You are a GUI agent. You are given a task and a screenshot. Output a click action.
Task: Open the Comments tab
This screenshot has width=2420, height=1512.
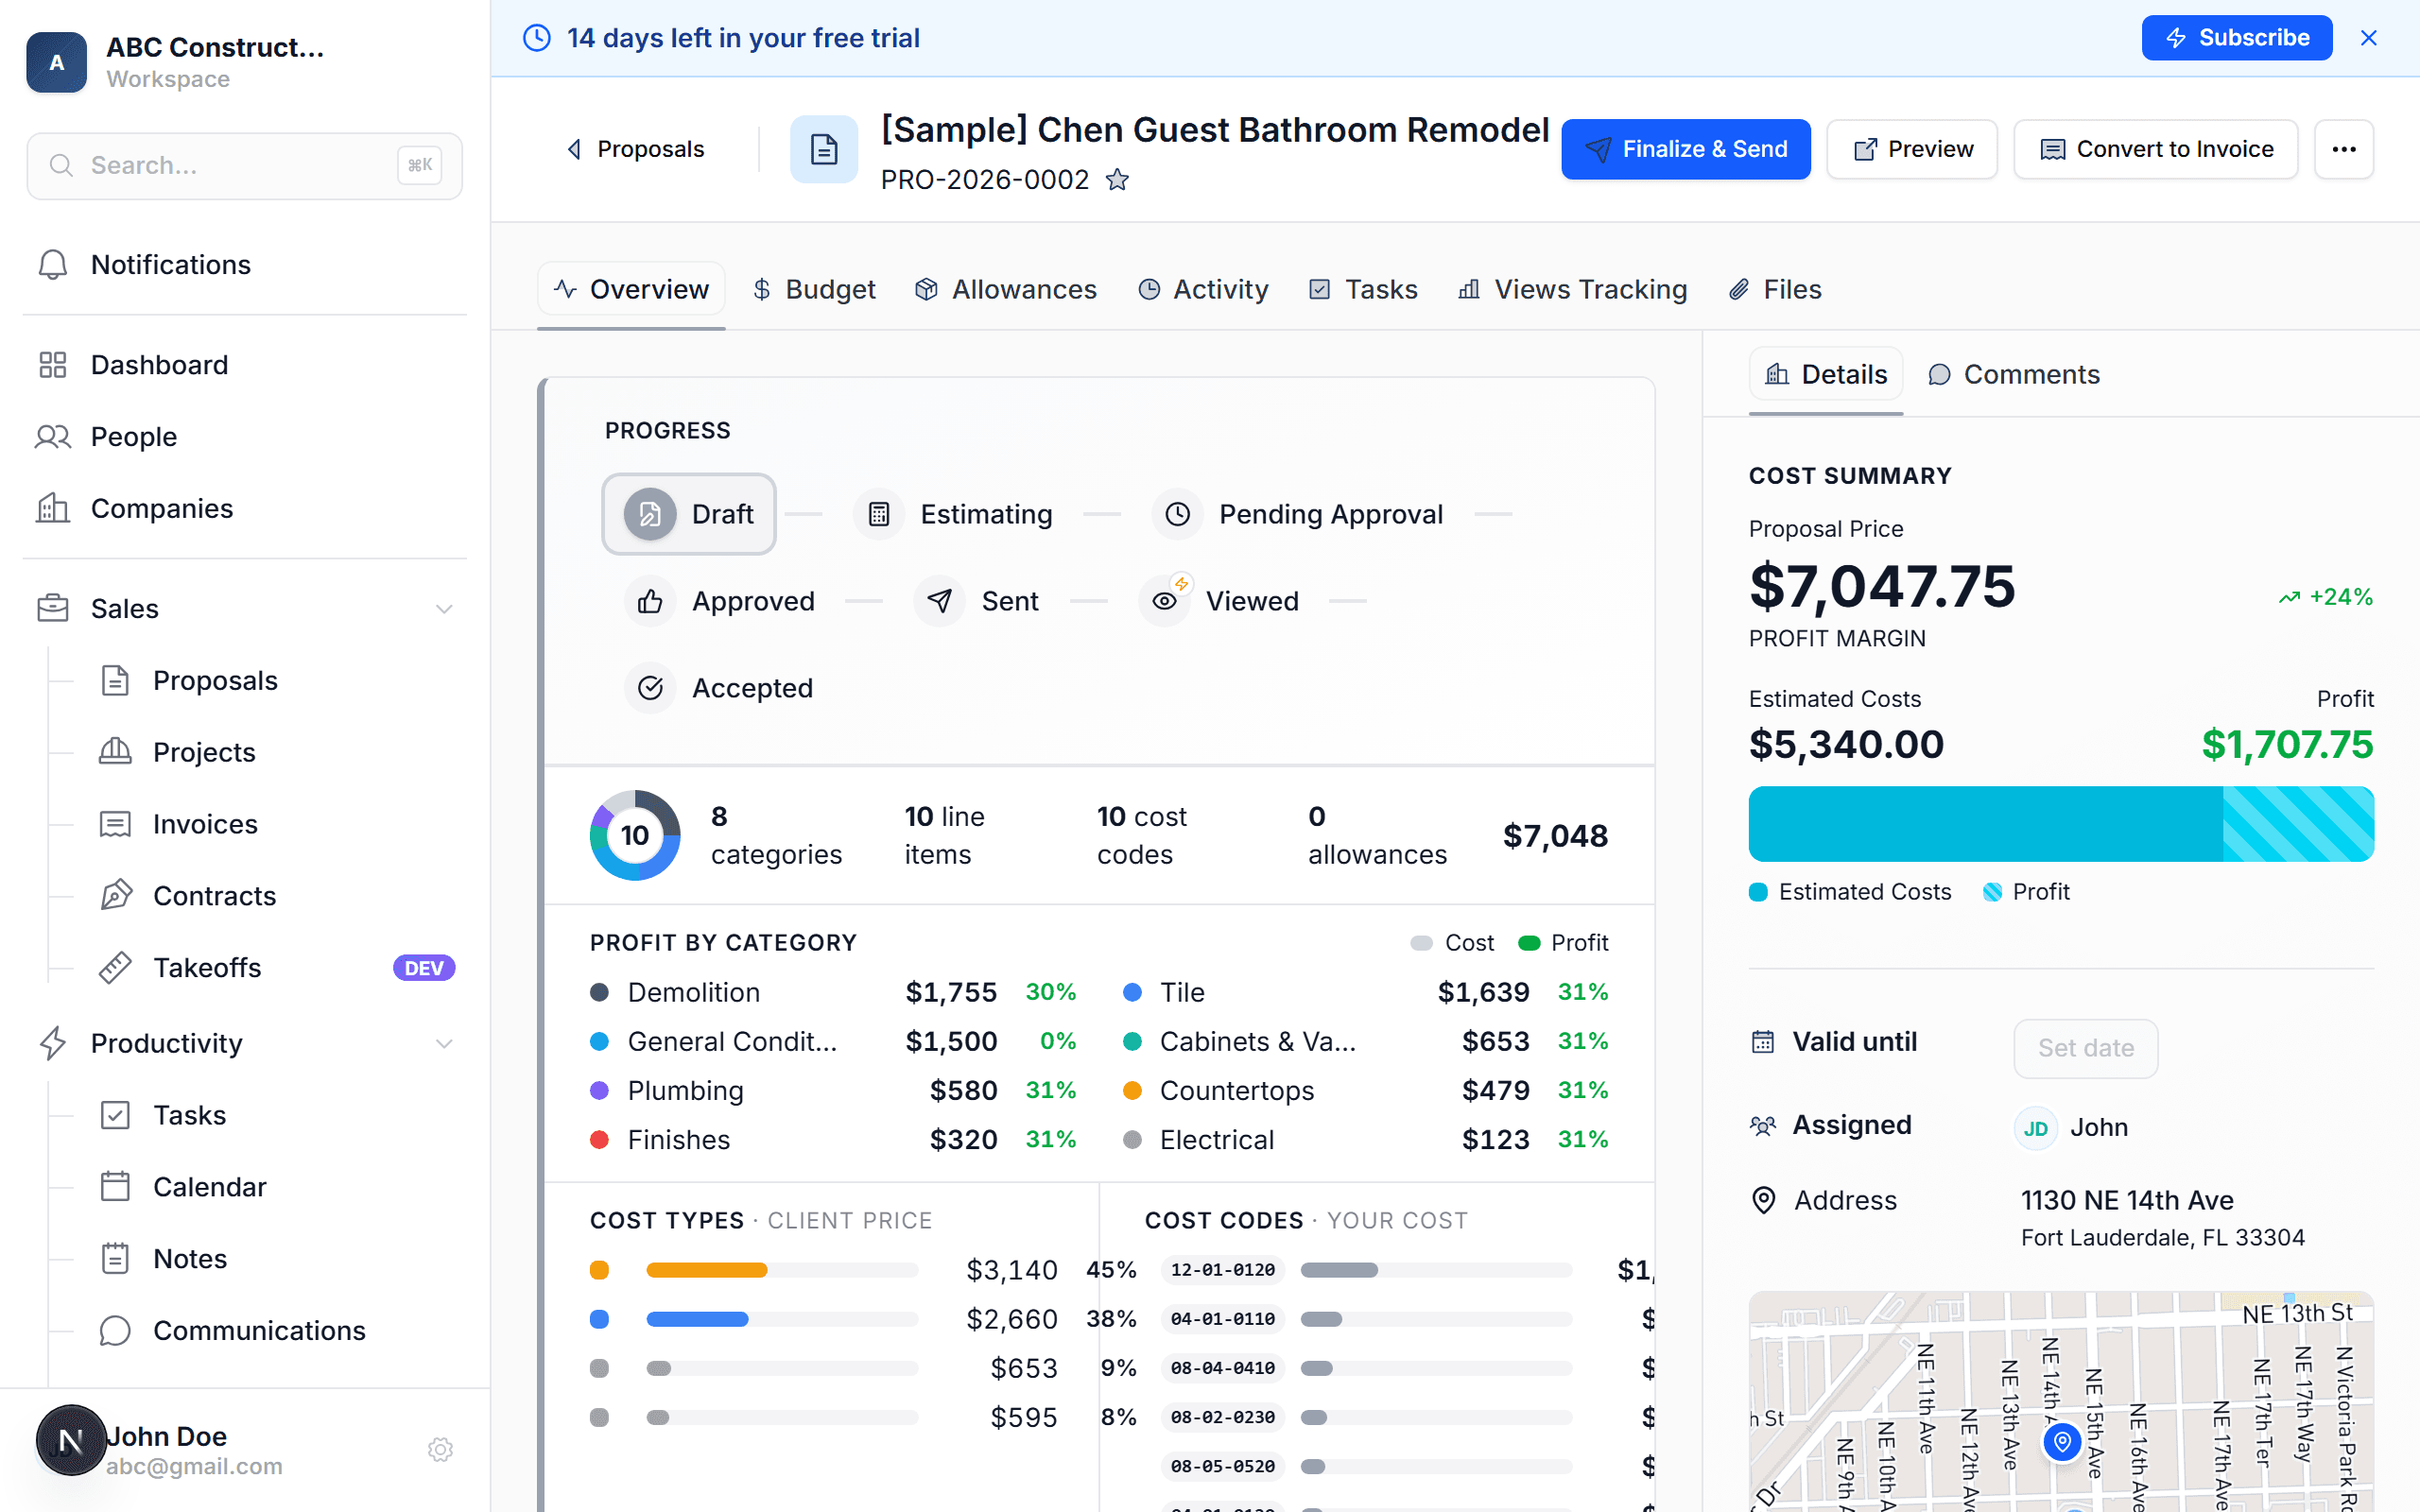pos(2013,375)
